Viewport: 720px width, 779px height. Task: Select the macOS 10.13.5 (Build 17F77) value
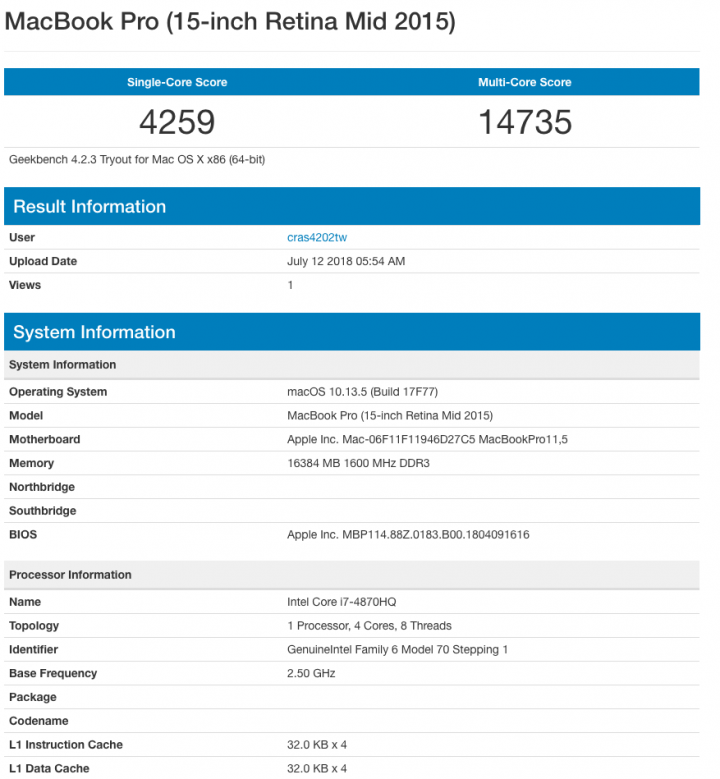(x=362, y=392)
